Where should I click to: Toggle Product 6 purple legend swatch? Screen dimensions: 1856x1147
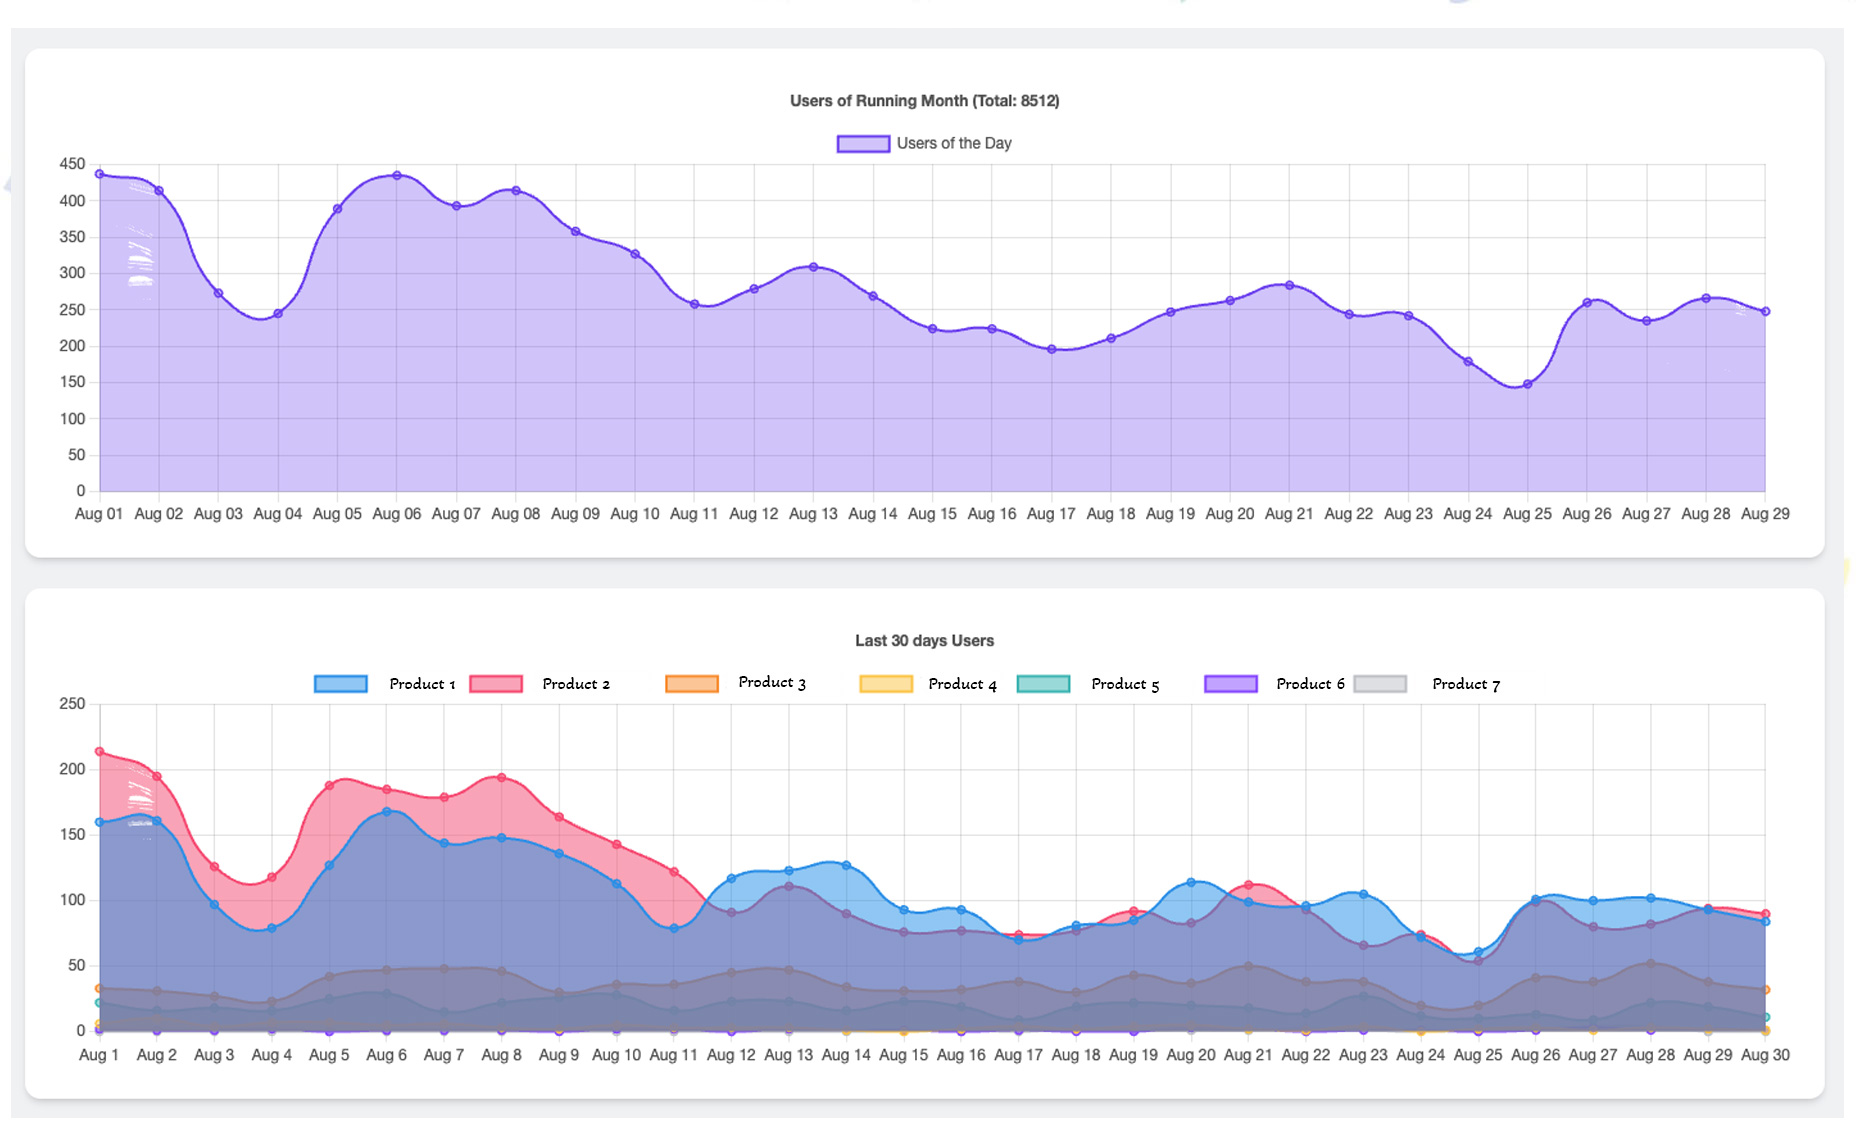coord(1230,684)
